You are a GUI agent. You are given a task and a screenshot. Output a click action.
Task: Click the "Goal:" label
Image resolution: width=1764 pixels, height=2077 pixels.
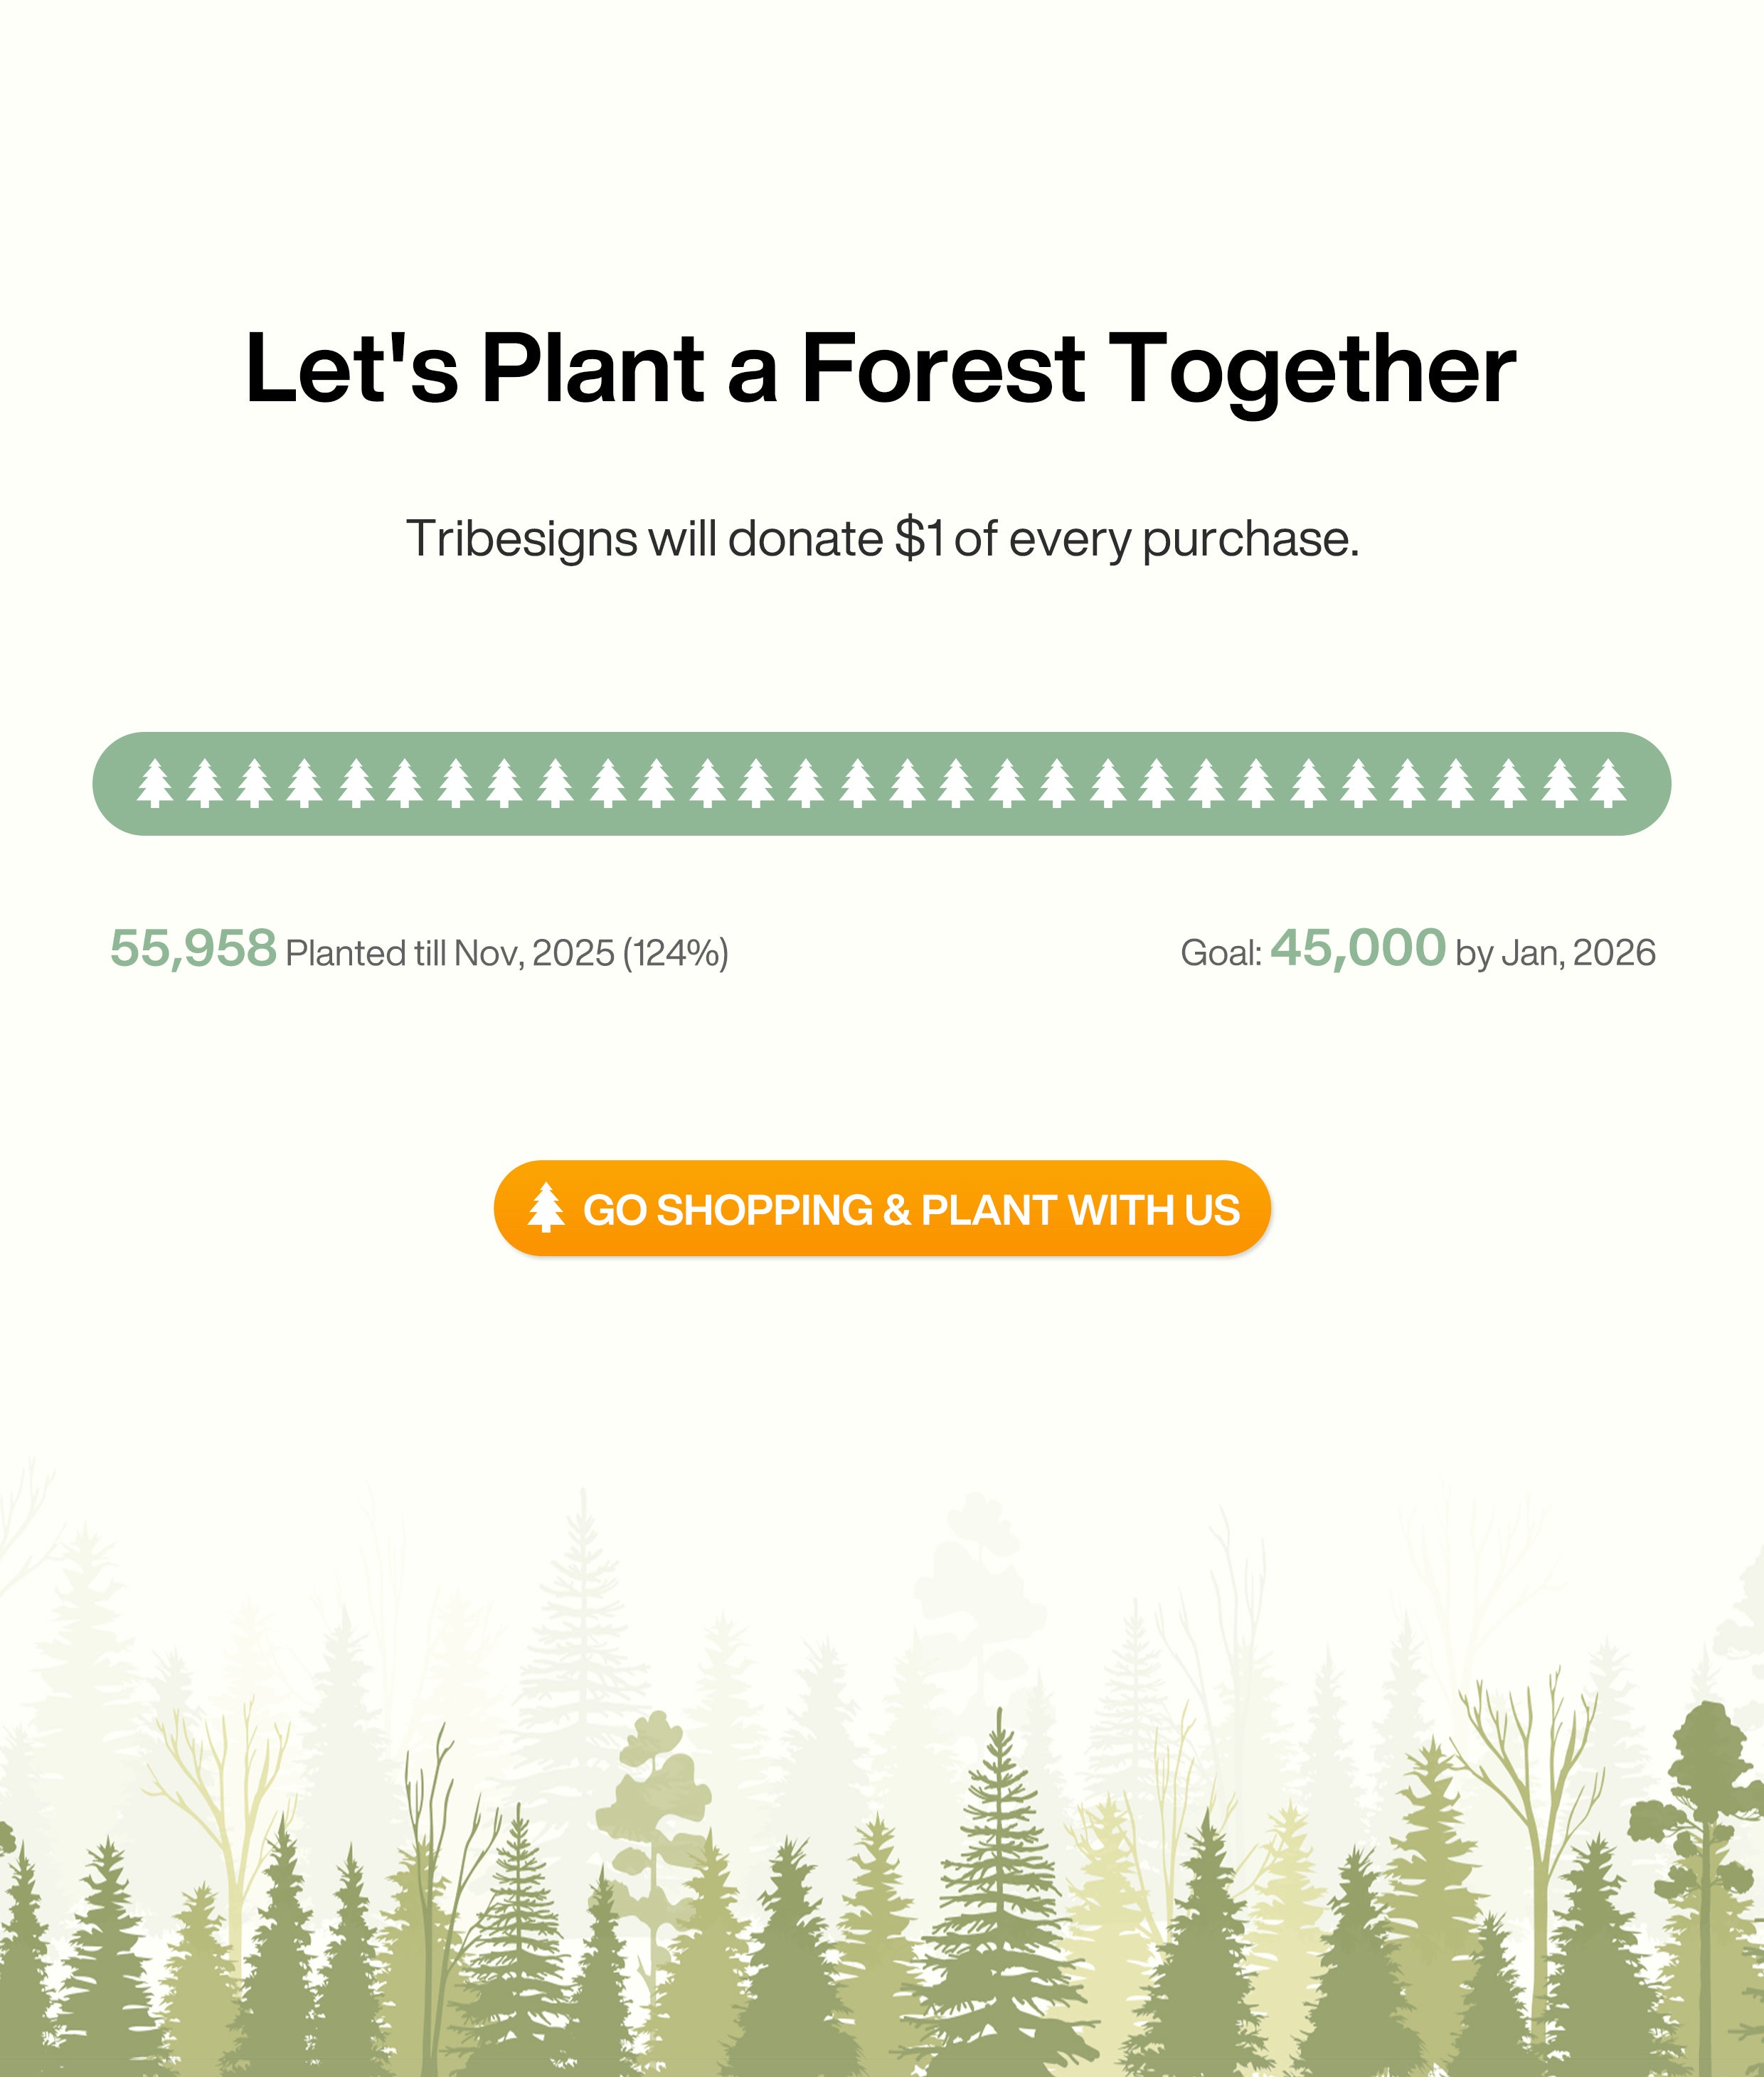(1221, 953)
